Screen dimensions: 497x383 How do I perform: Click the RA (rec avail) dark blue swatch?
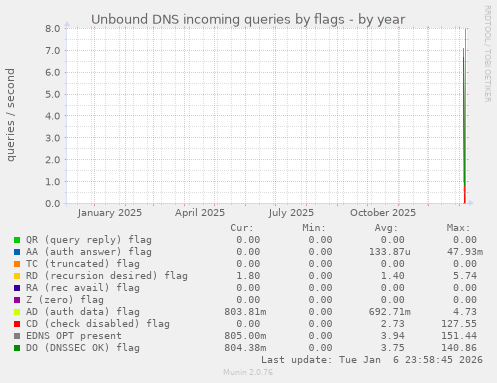tap(17, 288)
